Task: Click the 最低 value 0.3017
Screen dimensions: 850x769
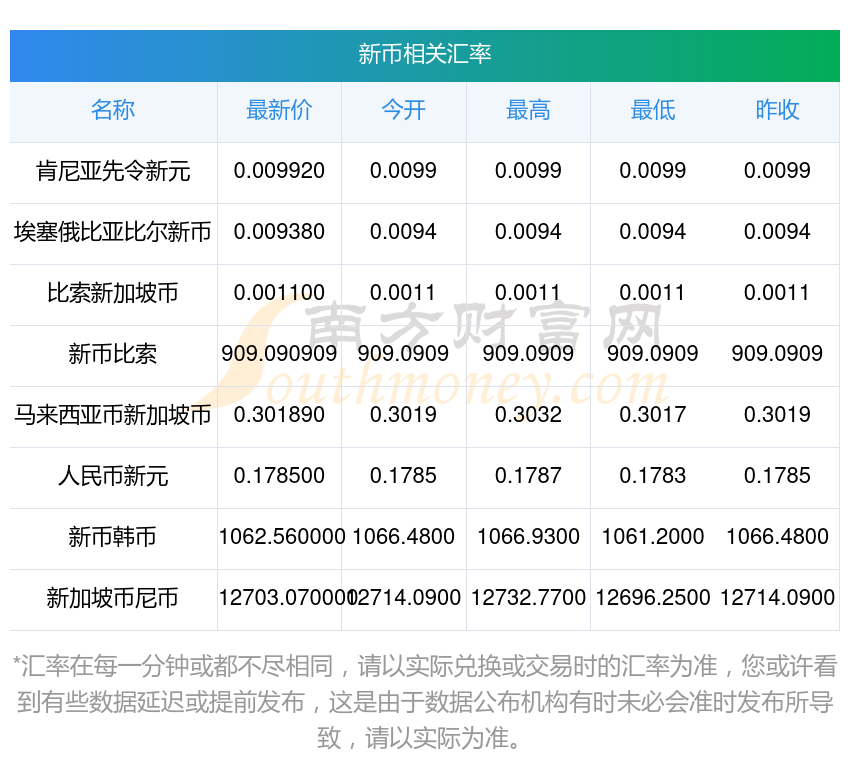Action: coord(653,415)
